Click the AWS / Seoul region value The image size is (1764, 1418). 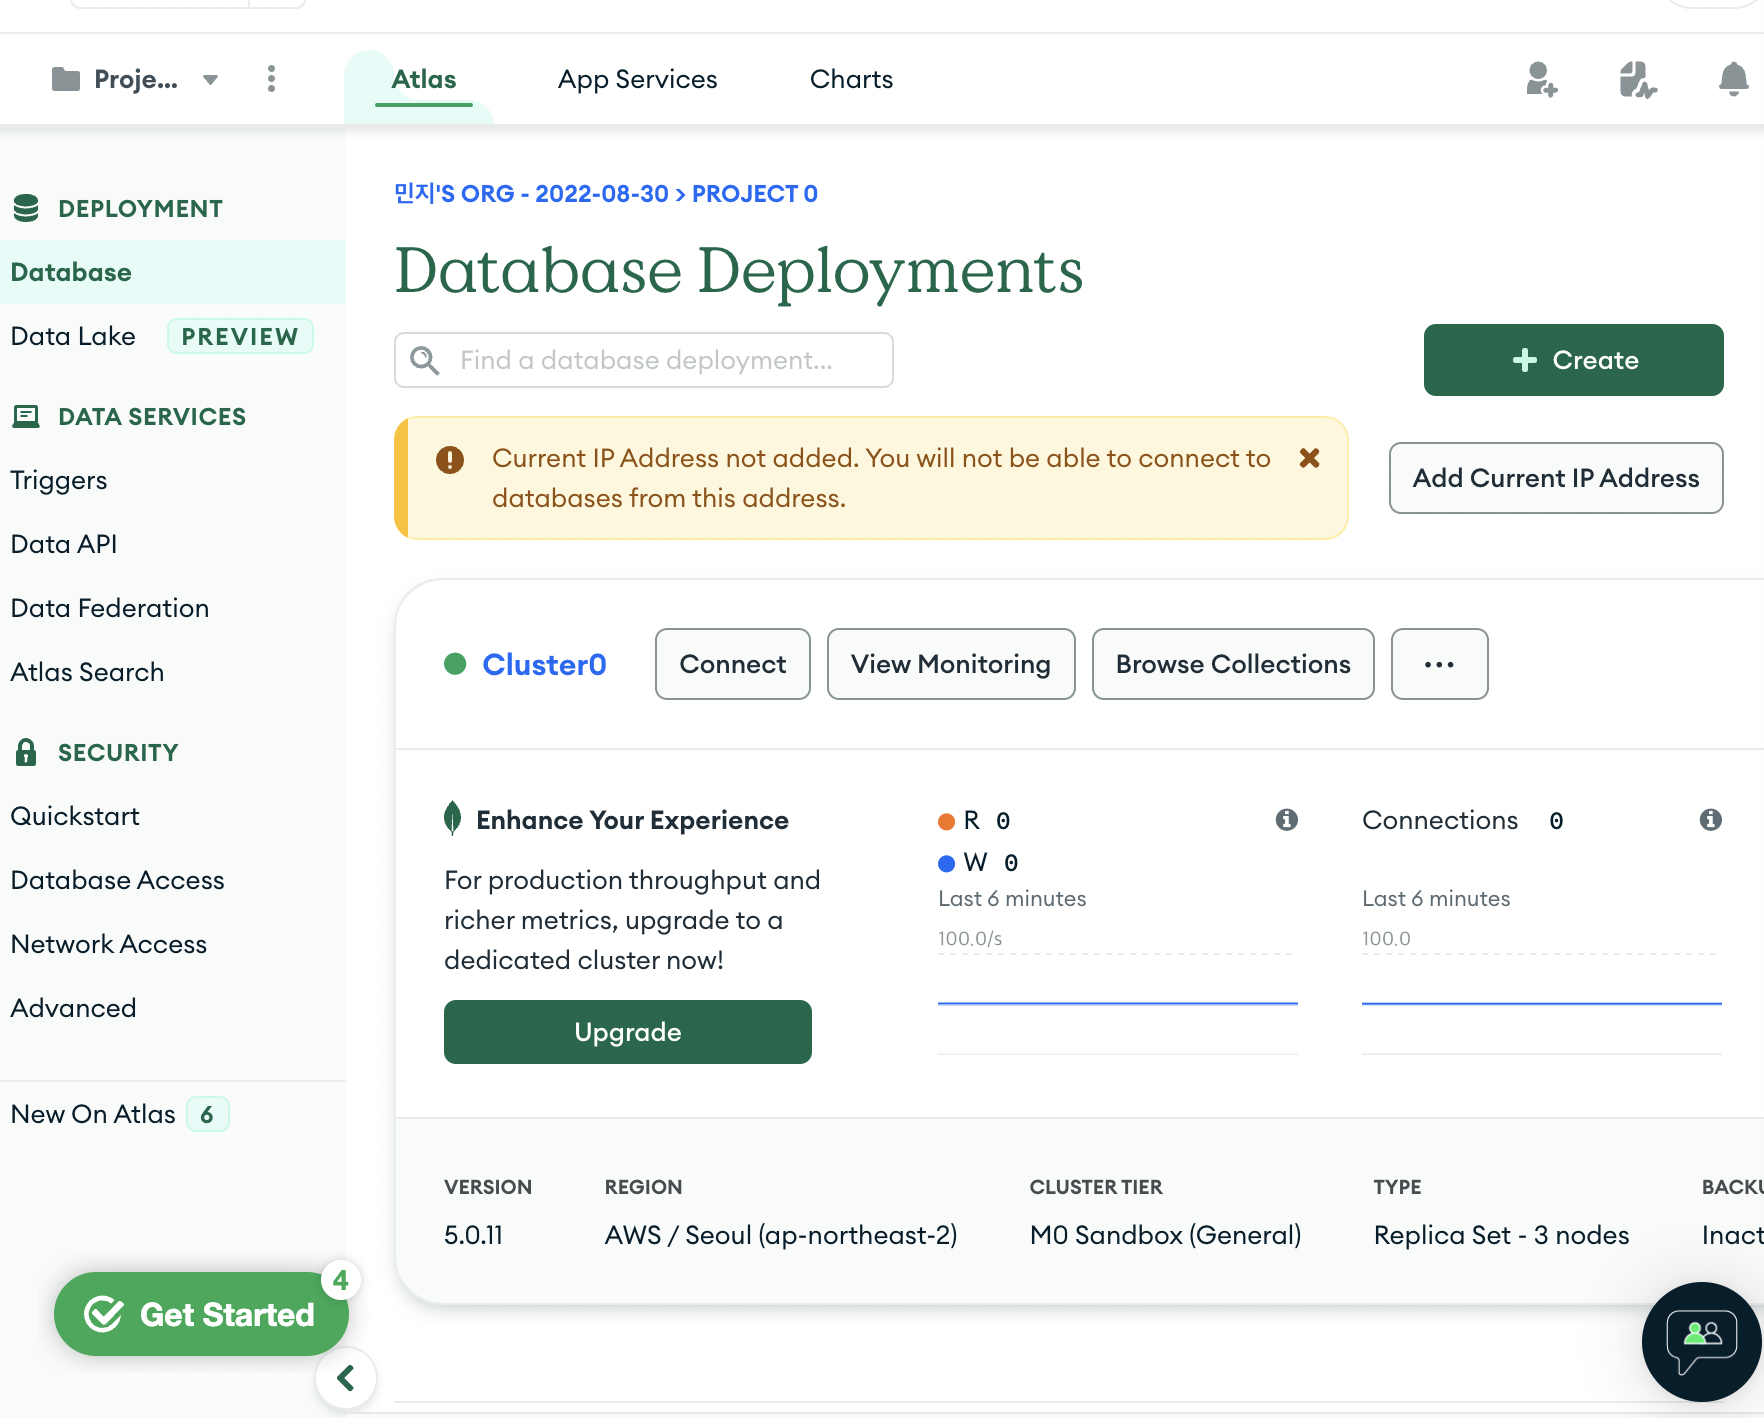[x=781, y=1235]
